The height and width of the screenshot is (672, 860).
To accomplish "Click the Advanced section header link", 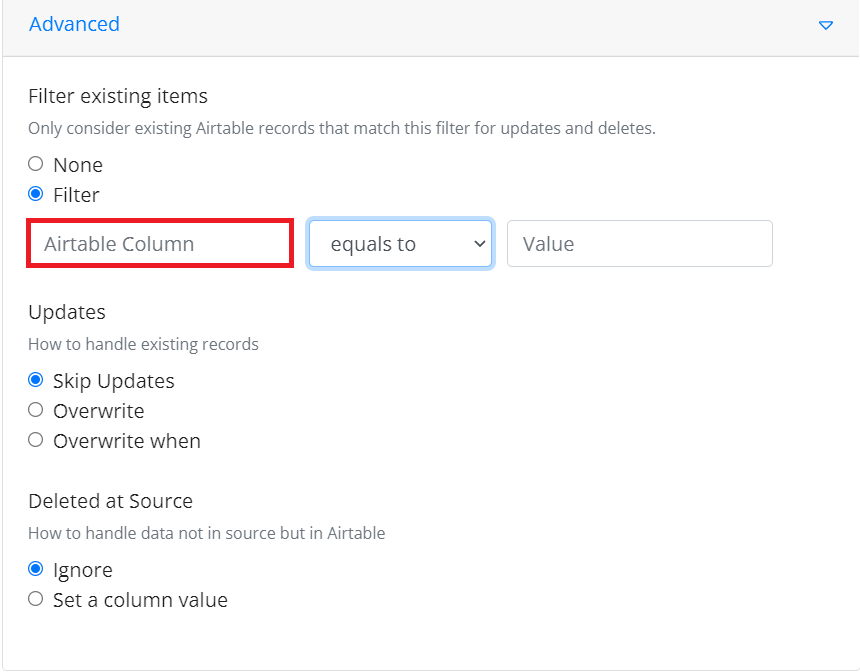I will tap(74, 24).
